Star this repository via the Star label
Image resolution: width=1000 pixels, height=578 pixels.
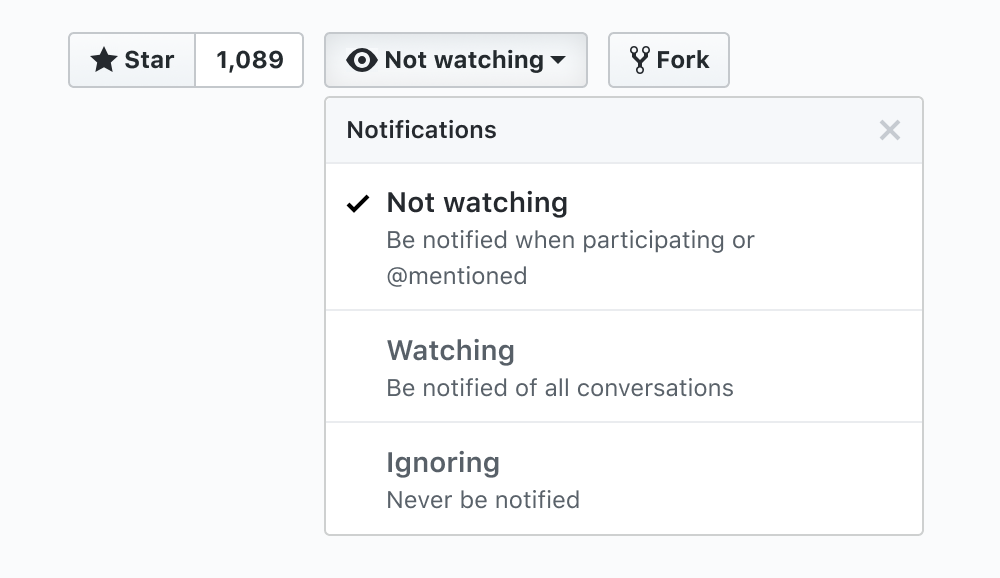coord(150,60)
